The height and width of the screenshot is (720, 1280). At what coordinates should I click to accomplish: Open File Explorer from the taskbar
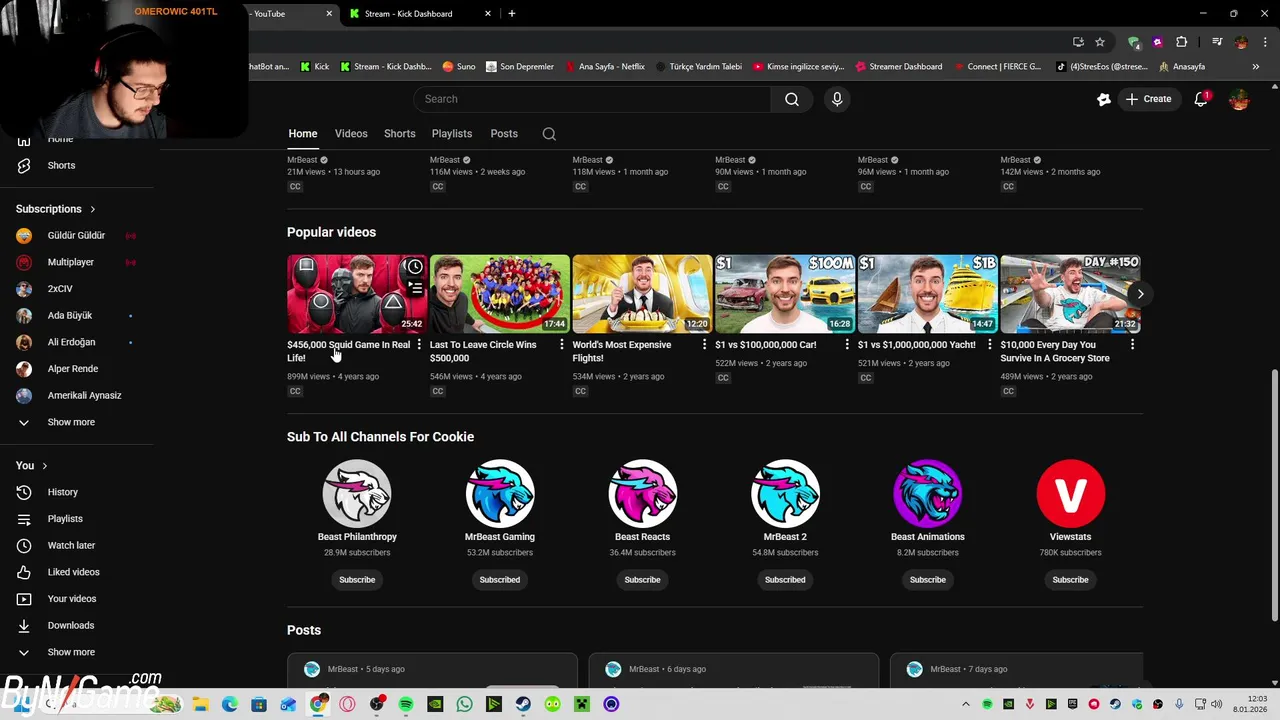point(200,704)
